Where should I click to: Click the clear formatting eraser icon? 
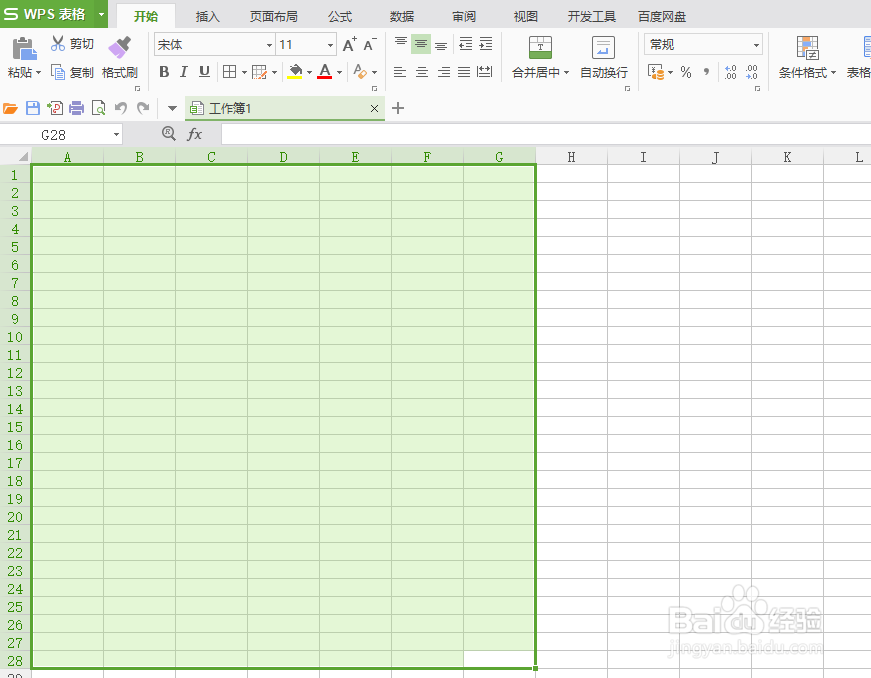pos(360,72)
